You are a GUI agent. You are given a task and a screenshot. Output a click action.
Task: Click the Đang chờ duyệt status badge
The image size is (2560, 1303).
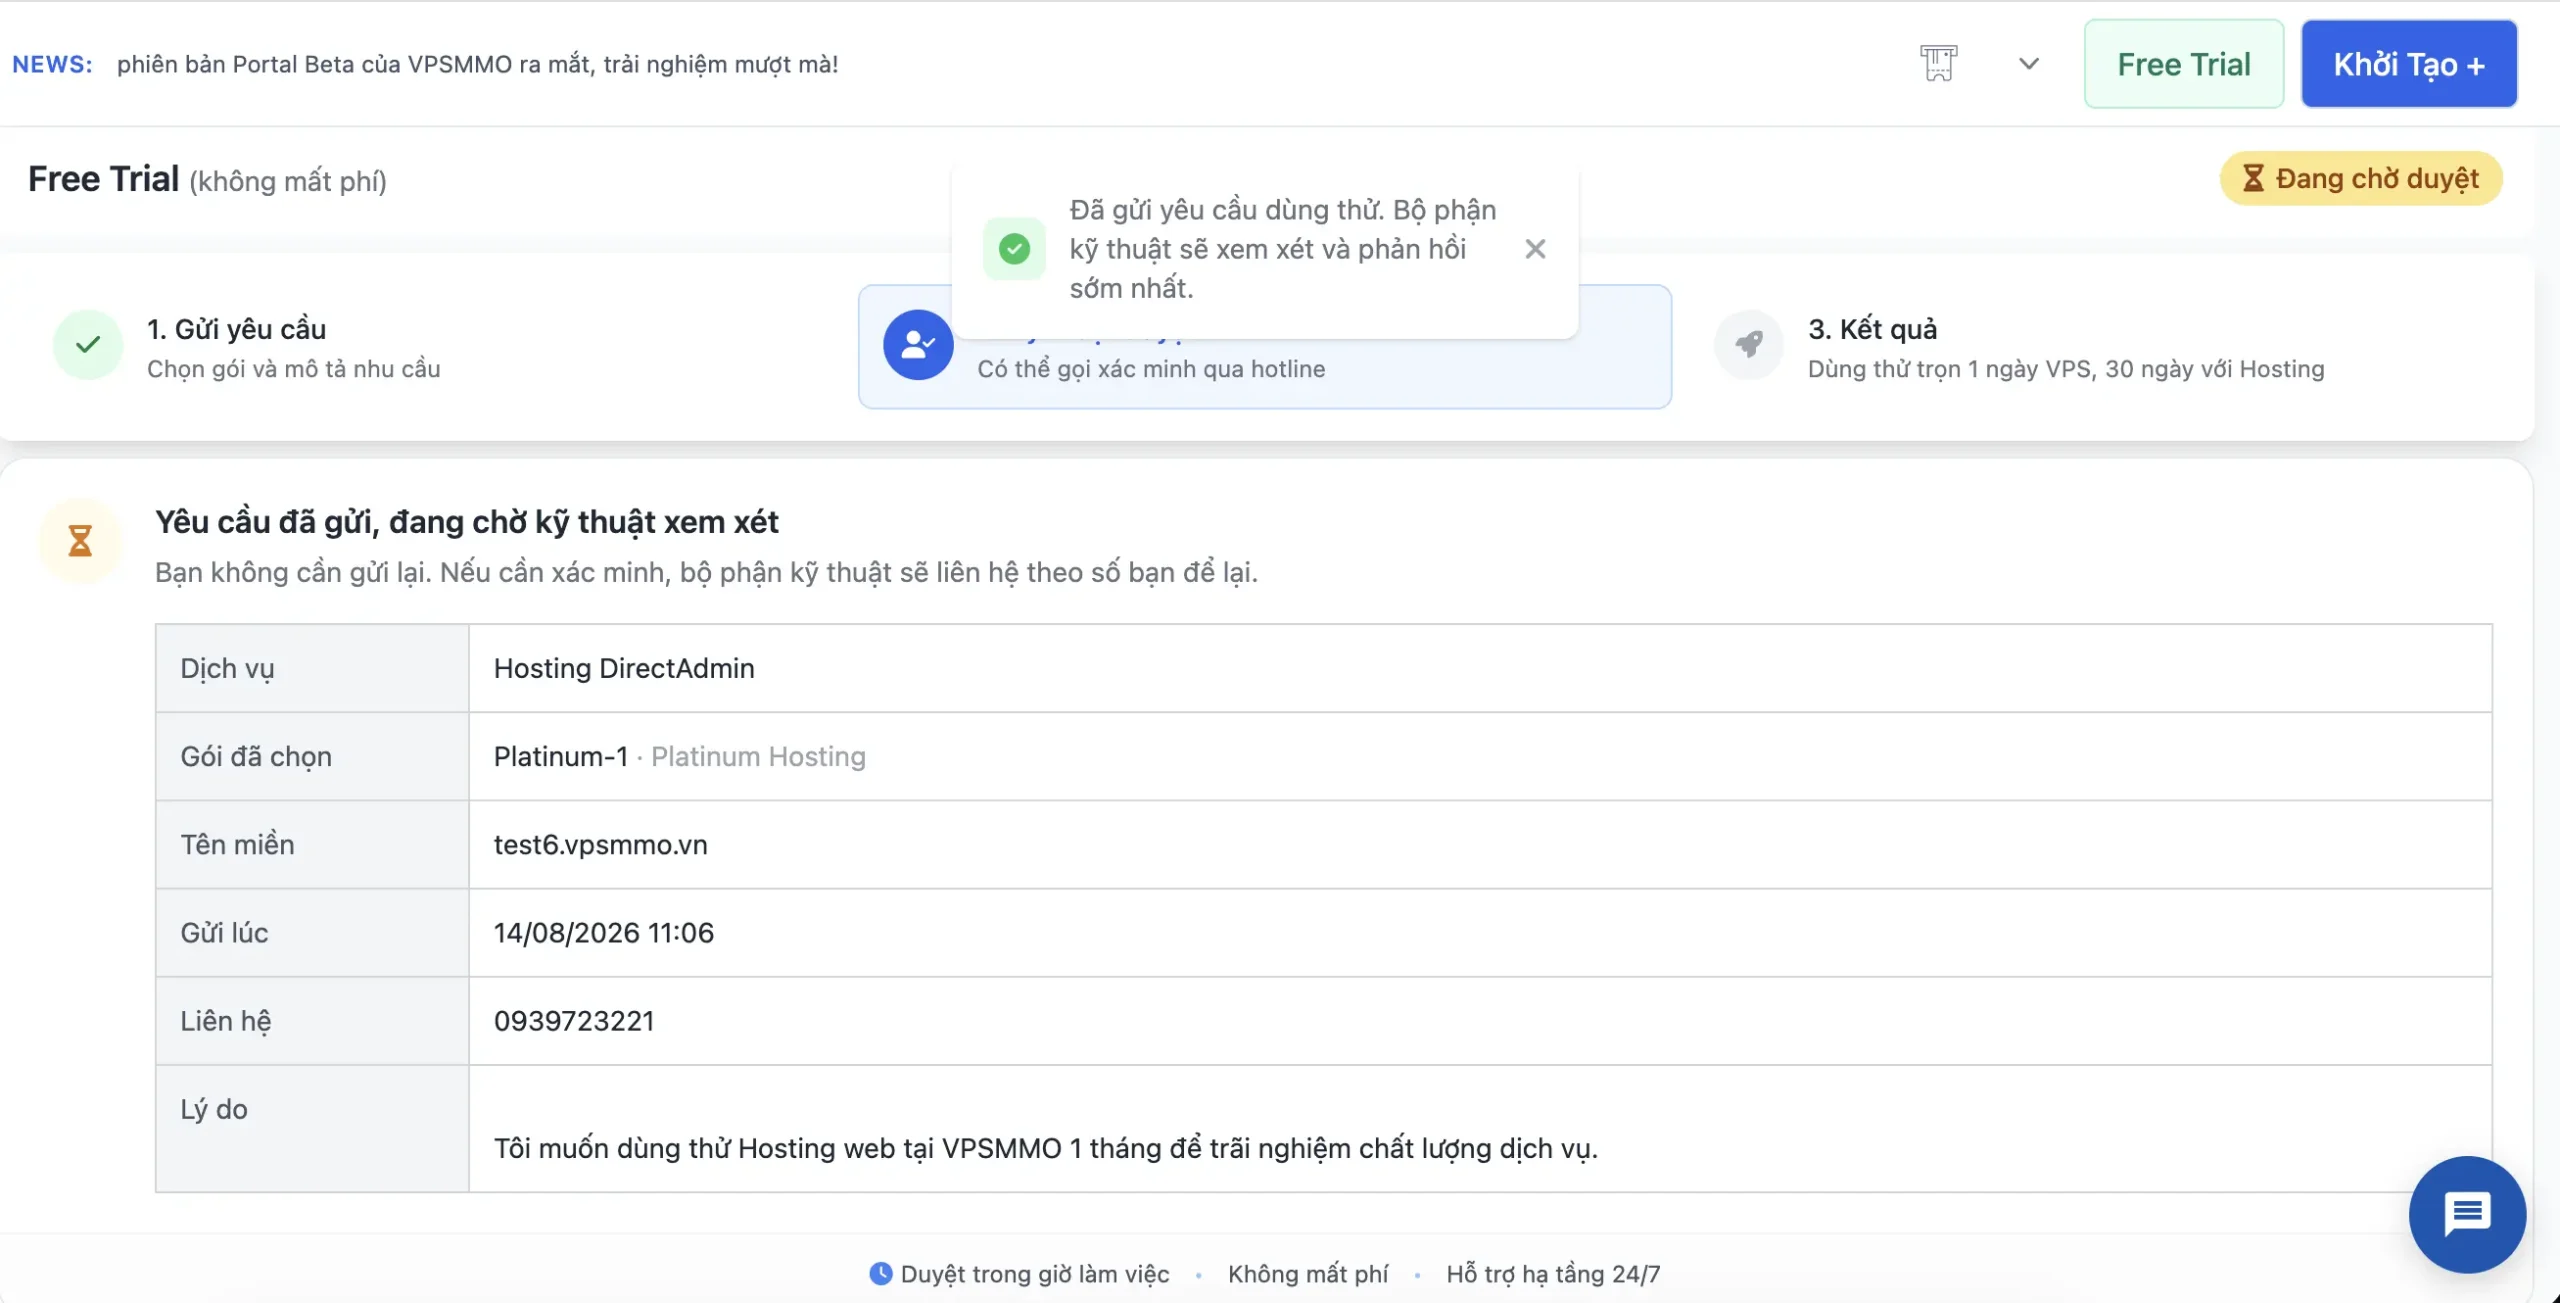pyautogui.click(x=2361, y=179)
